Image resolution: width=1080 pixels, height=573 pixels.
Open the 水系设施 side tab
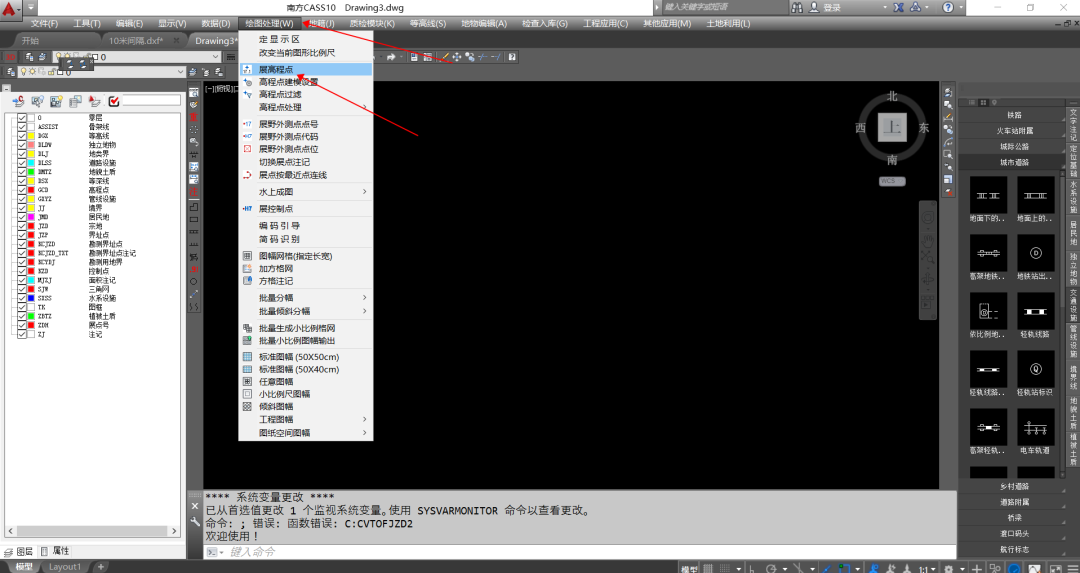(1073, 197)
